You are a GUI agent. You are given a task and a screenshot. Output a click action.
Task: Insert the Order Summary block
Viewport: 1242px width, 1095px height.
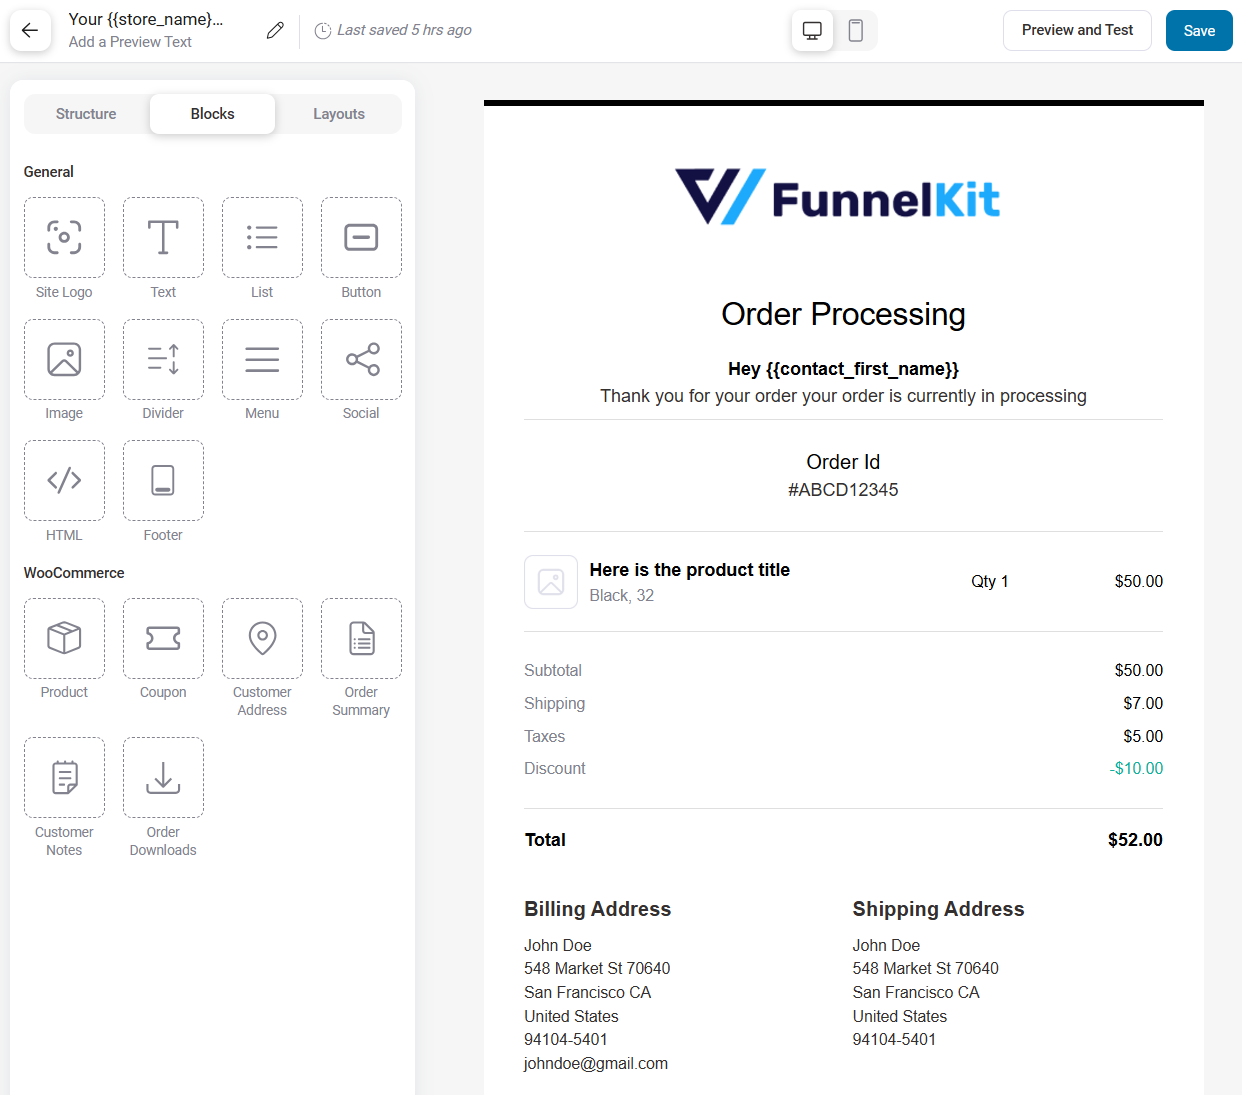361,638
